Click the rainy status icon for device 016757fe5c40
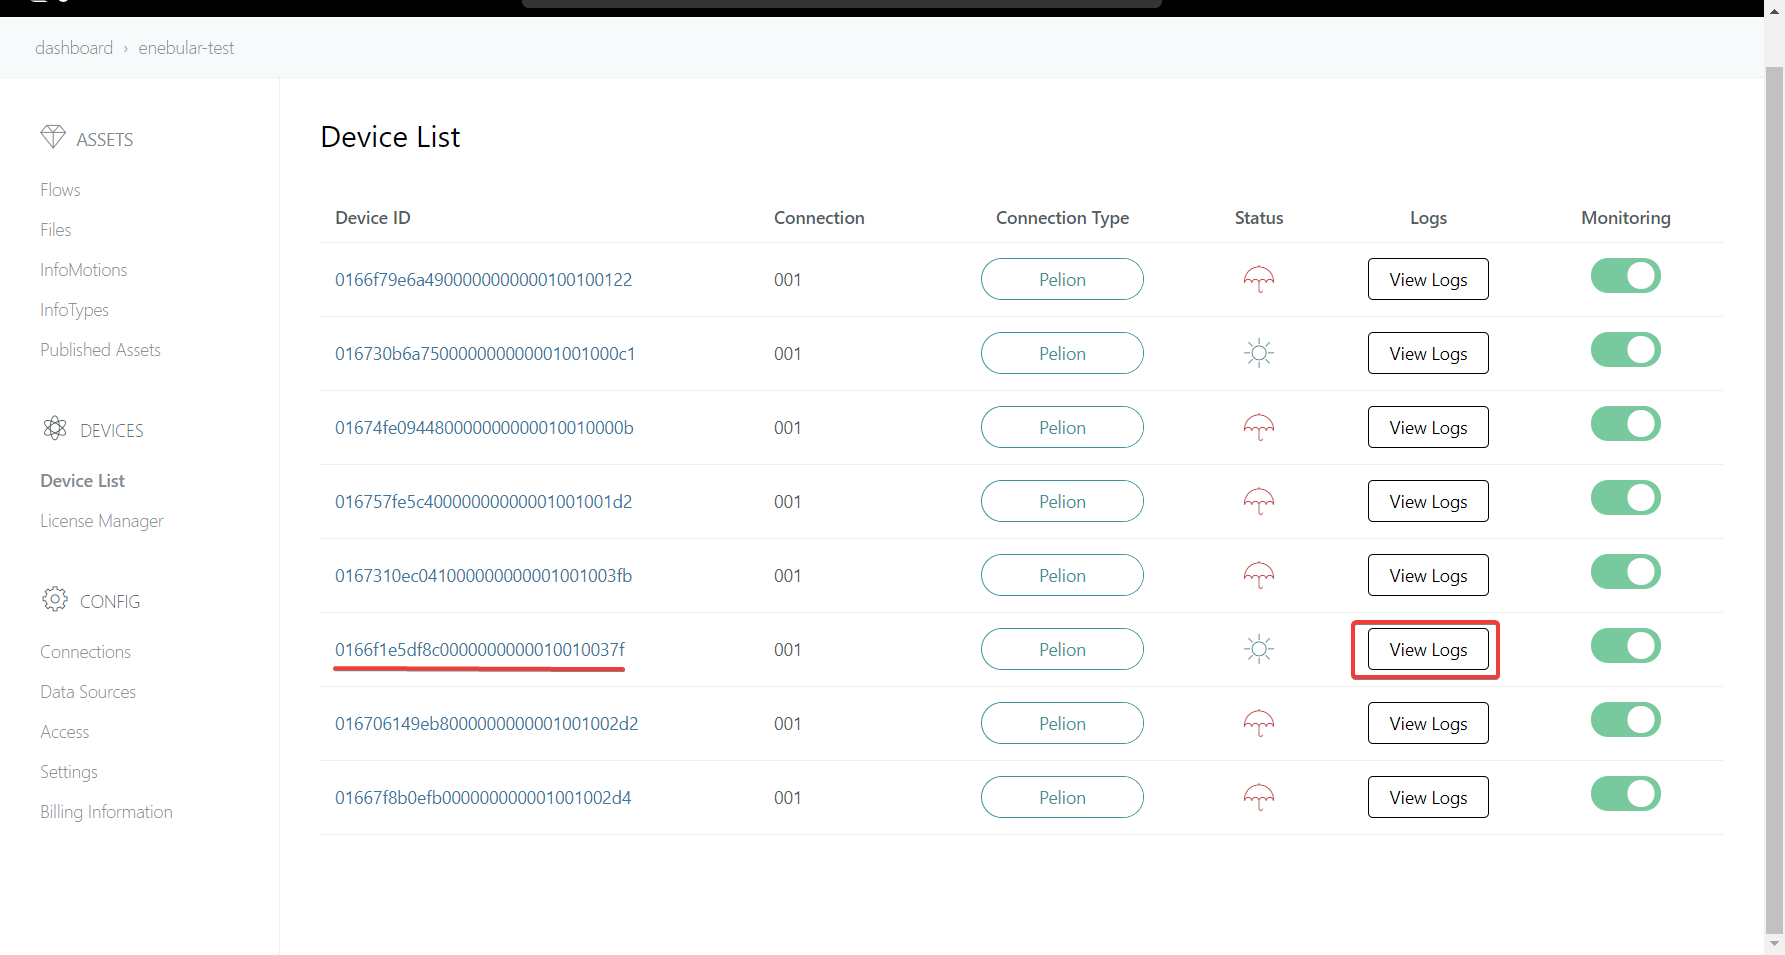 (x=1258, y=501)
